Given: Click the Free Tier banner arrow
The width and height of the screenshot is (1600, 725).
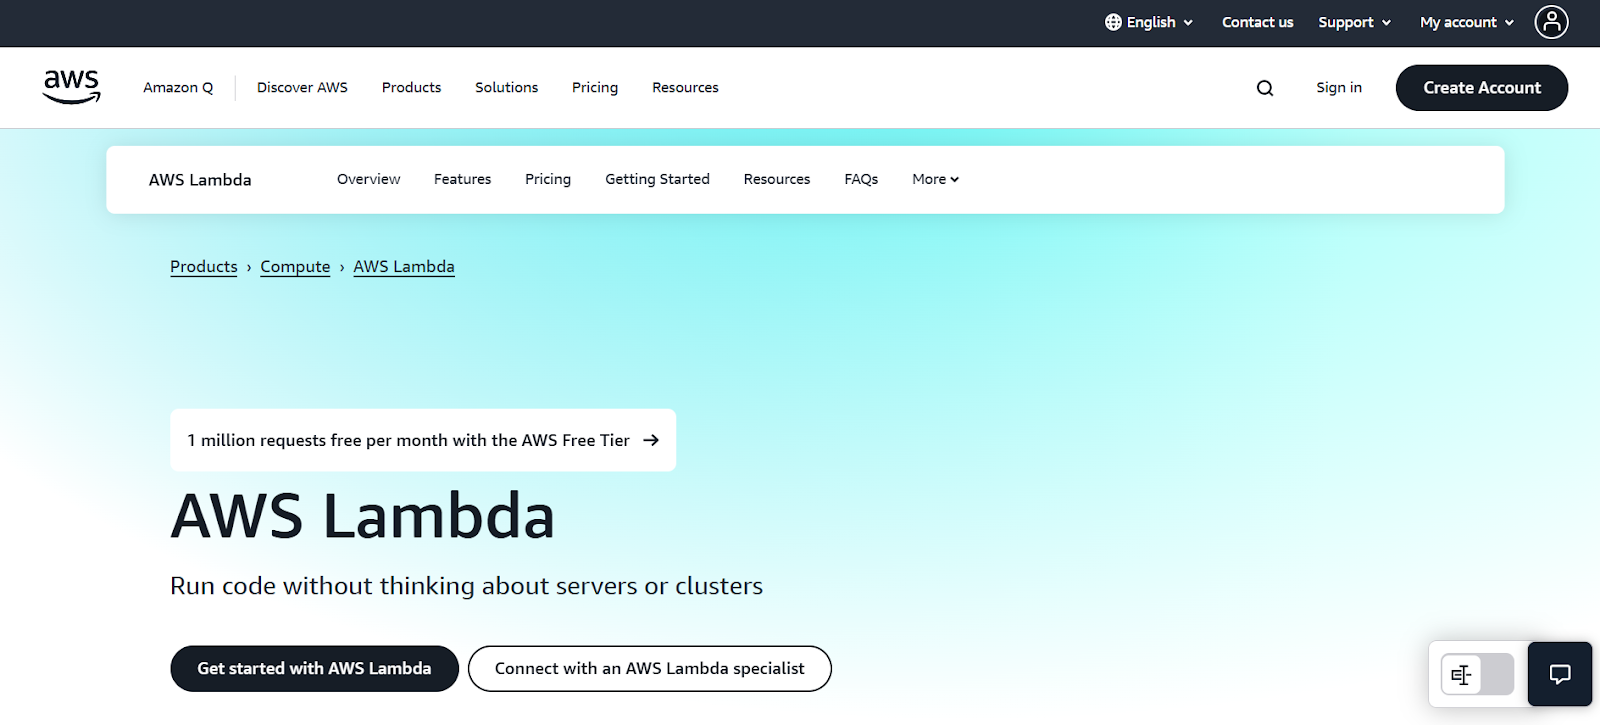Looking at the screenshot, I should pos(651,440).
